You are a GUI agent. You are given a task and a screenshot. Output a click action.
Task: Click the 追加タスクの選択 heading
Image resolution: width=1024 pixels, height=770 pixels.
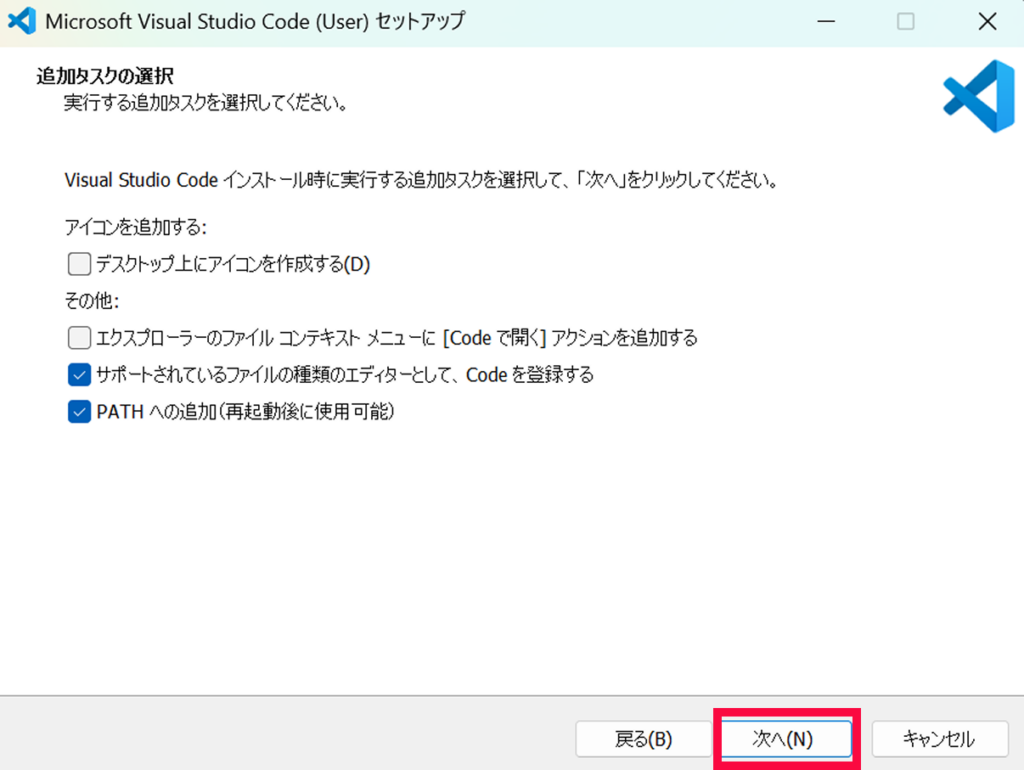pyautogui.click(x=103, y=75)
